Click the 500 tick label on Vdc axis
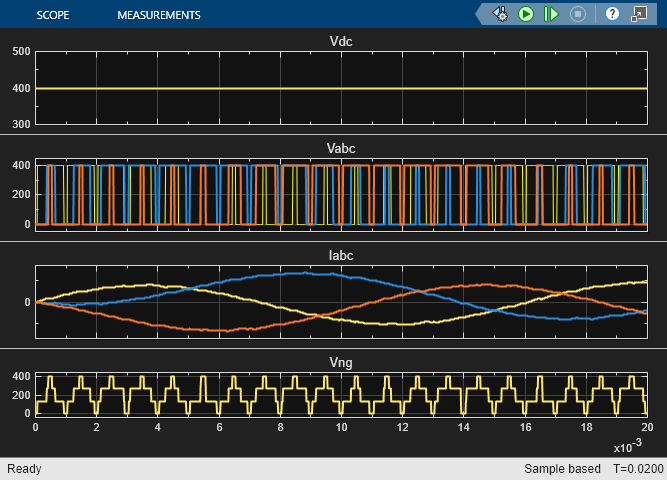Viewport: 667px width, 480px height. [21, 51]
